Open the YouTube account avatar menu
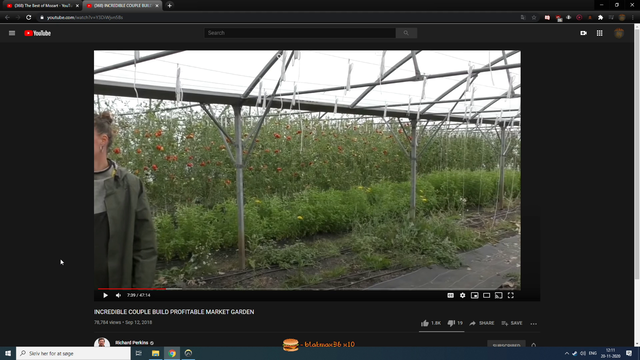Screen dimensions: 640x360 tap(619, 33)
